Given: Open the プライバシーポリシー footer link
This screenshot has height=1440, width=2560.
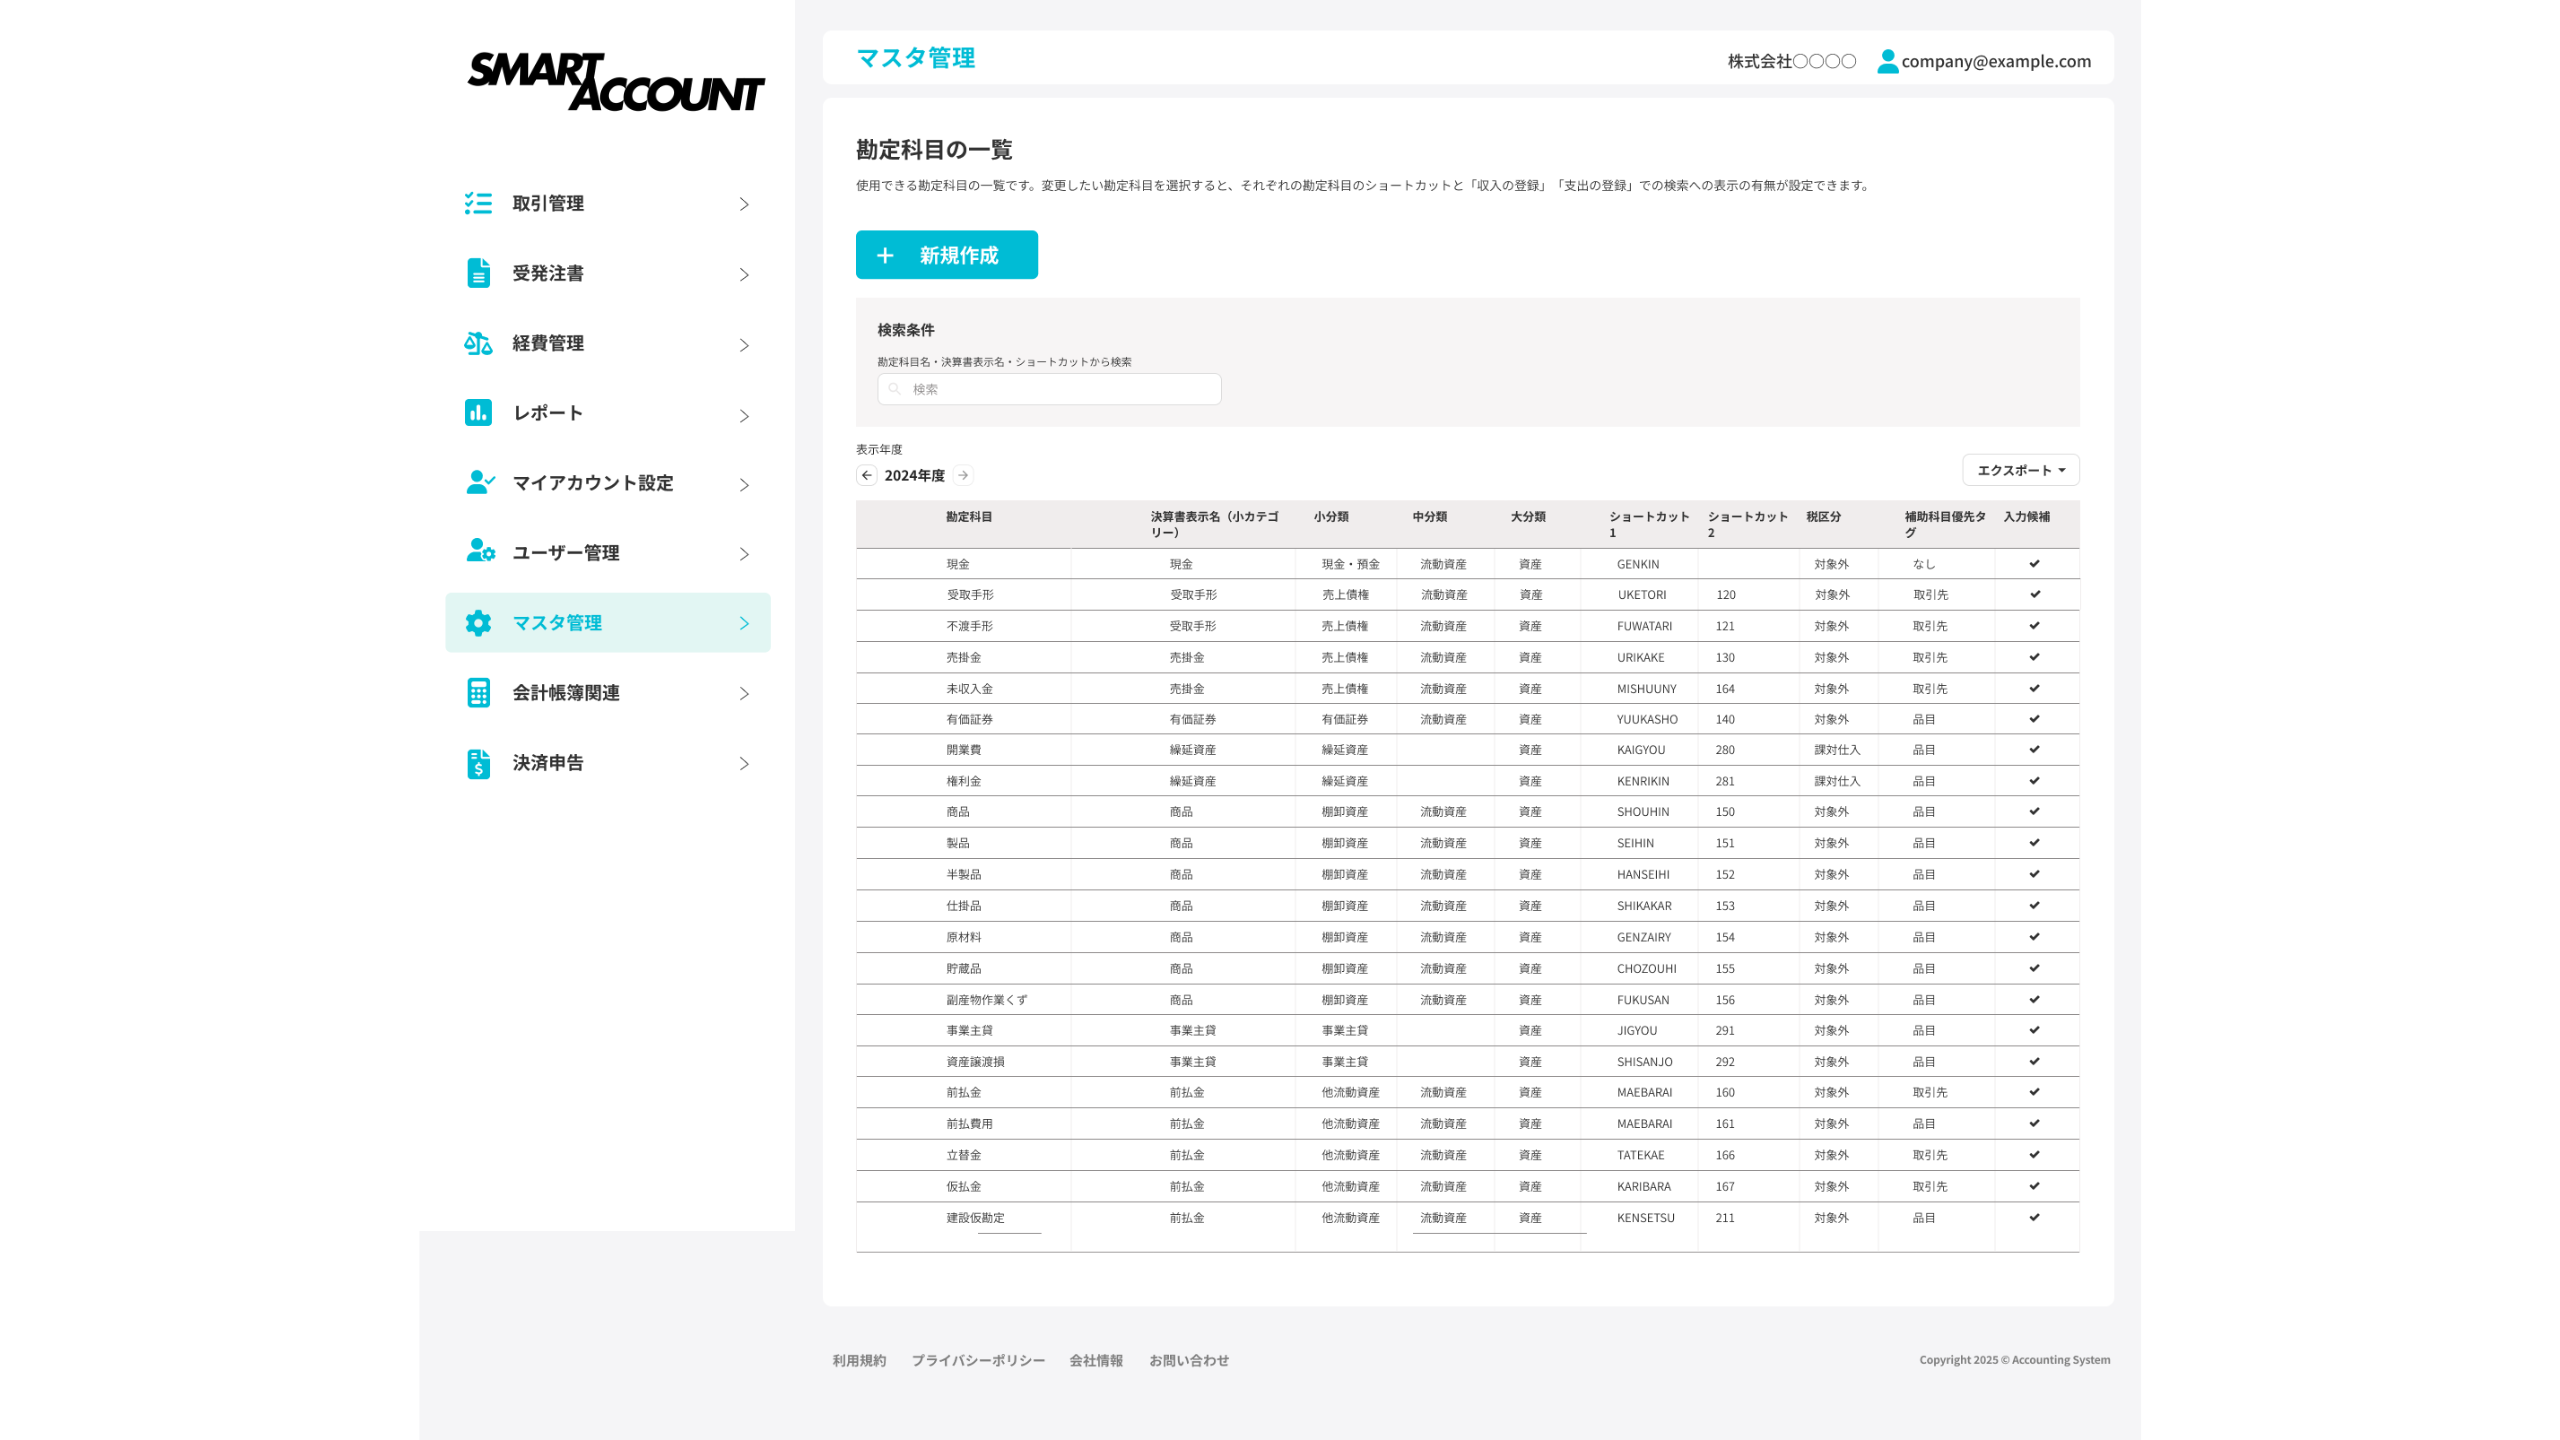Looking at the screenshot, I should pyautogui.click(x=977, y=1360).
